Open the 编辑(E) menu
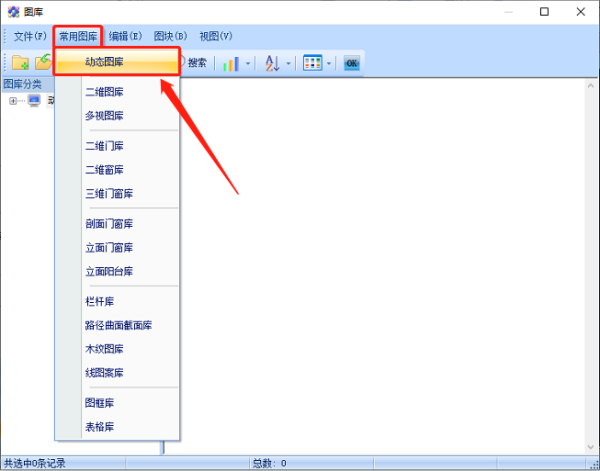The width and height of the screenshot is (600, 471). tap(126, 36)
